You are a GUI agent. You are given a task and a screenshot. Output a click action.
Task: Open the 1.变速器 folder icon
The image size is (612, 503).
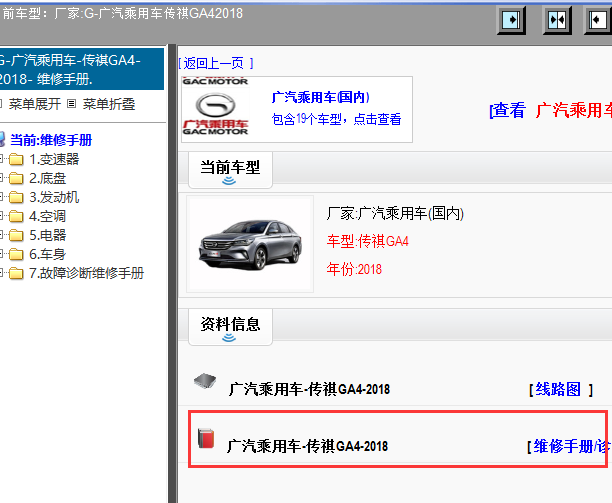[16, 159]
